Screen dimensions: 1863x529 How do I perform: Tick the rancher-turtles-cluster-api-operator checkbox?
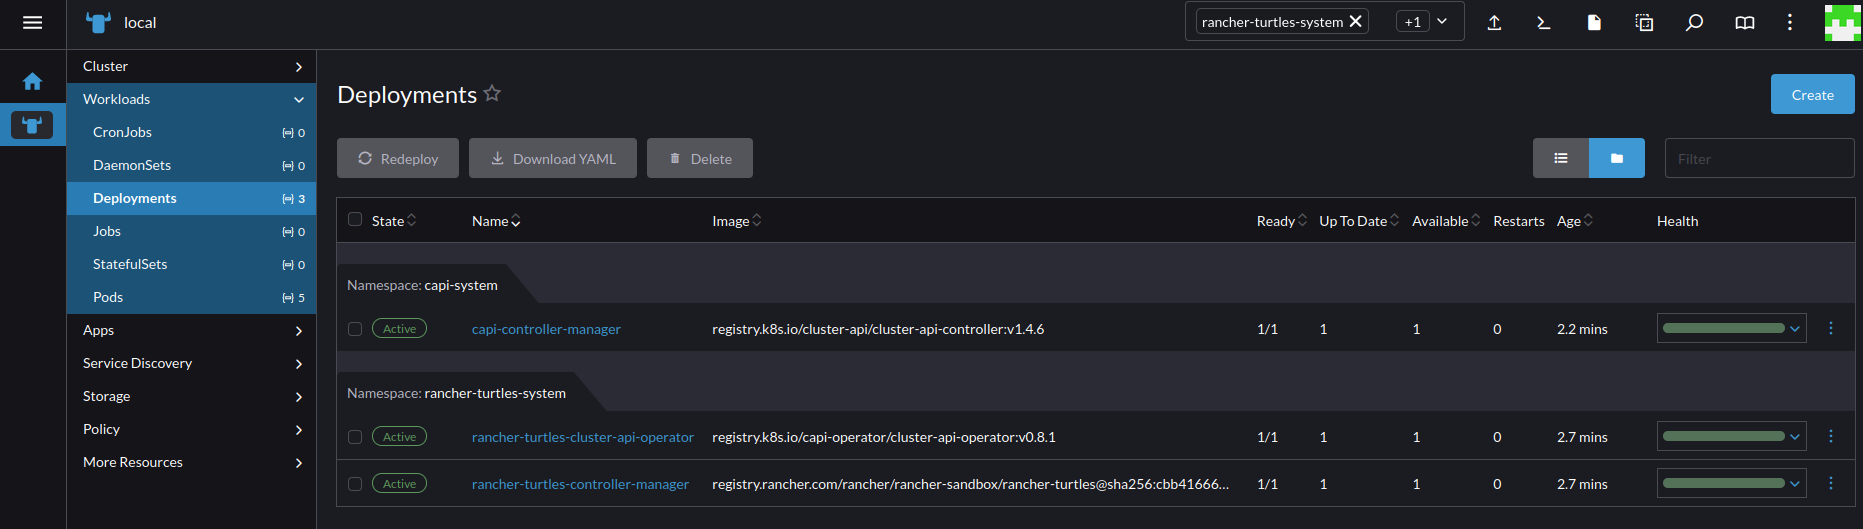pos(355,437)
